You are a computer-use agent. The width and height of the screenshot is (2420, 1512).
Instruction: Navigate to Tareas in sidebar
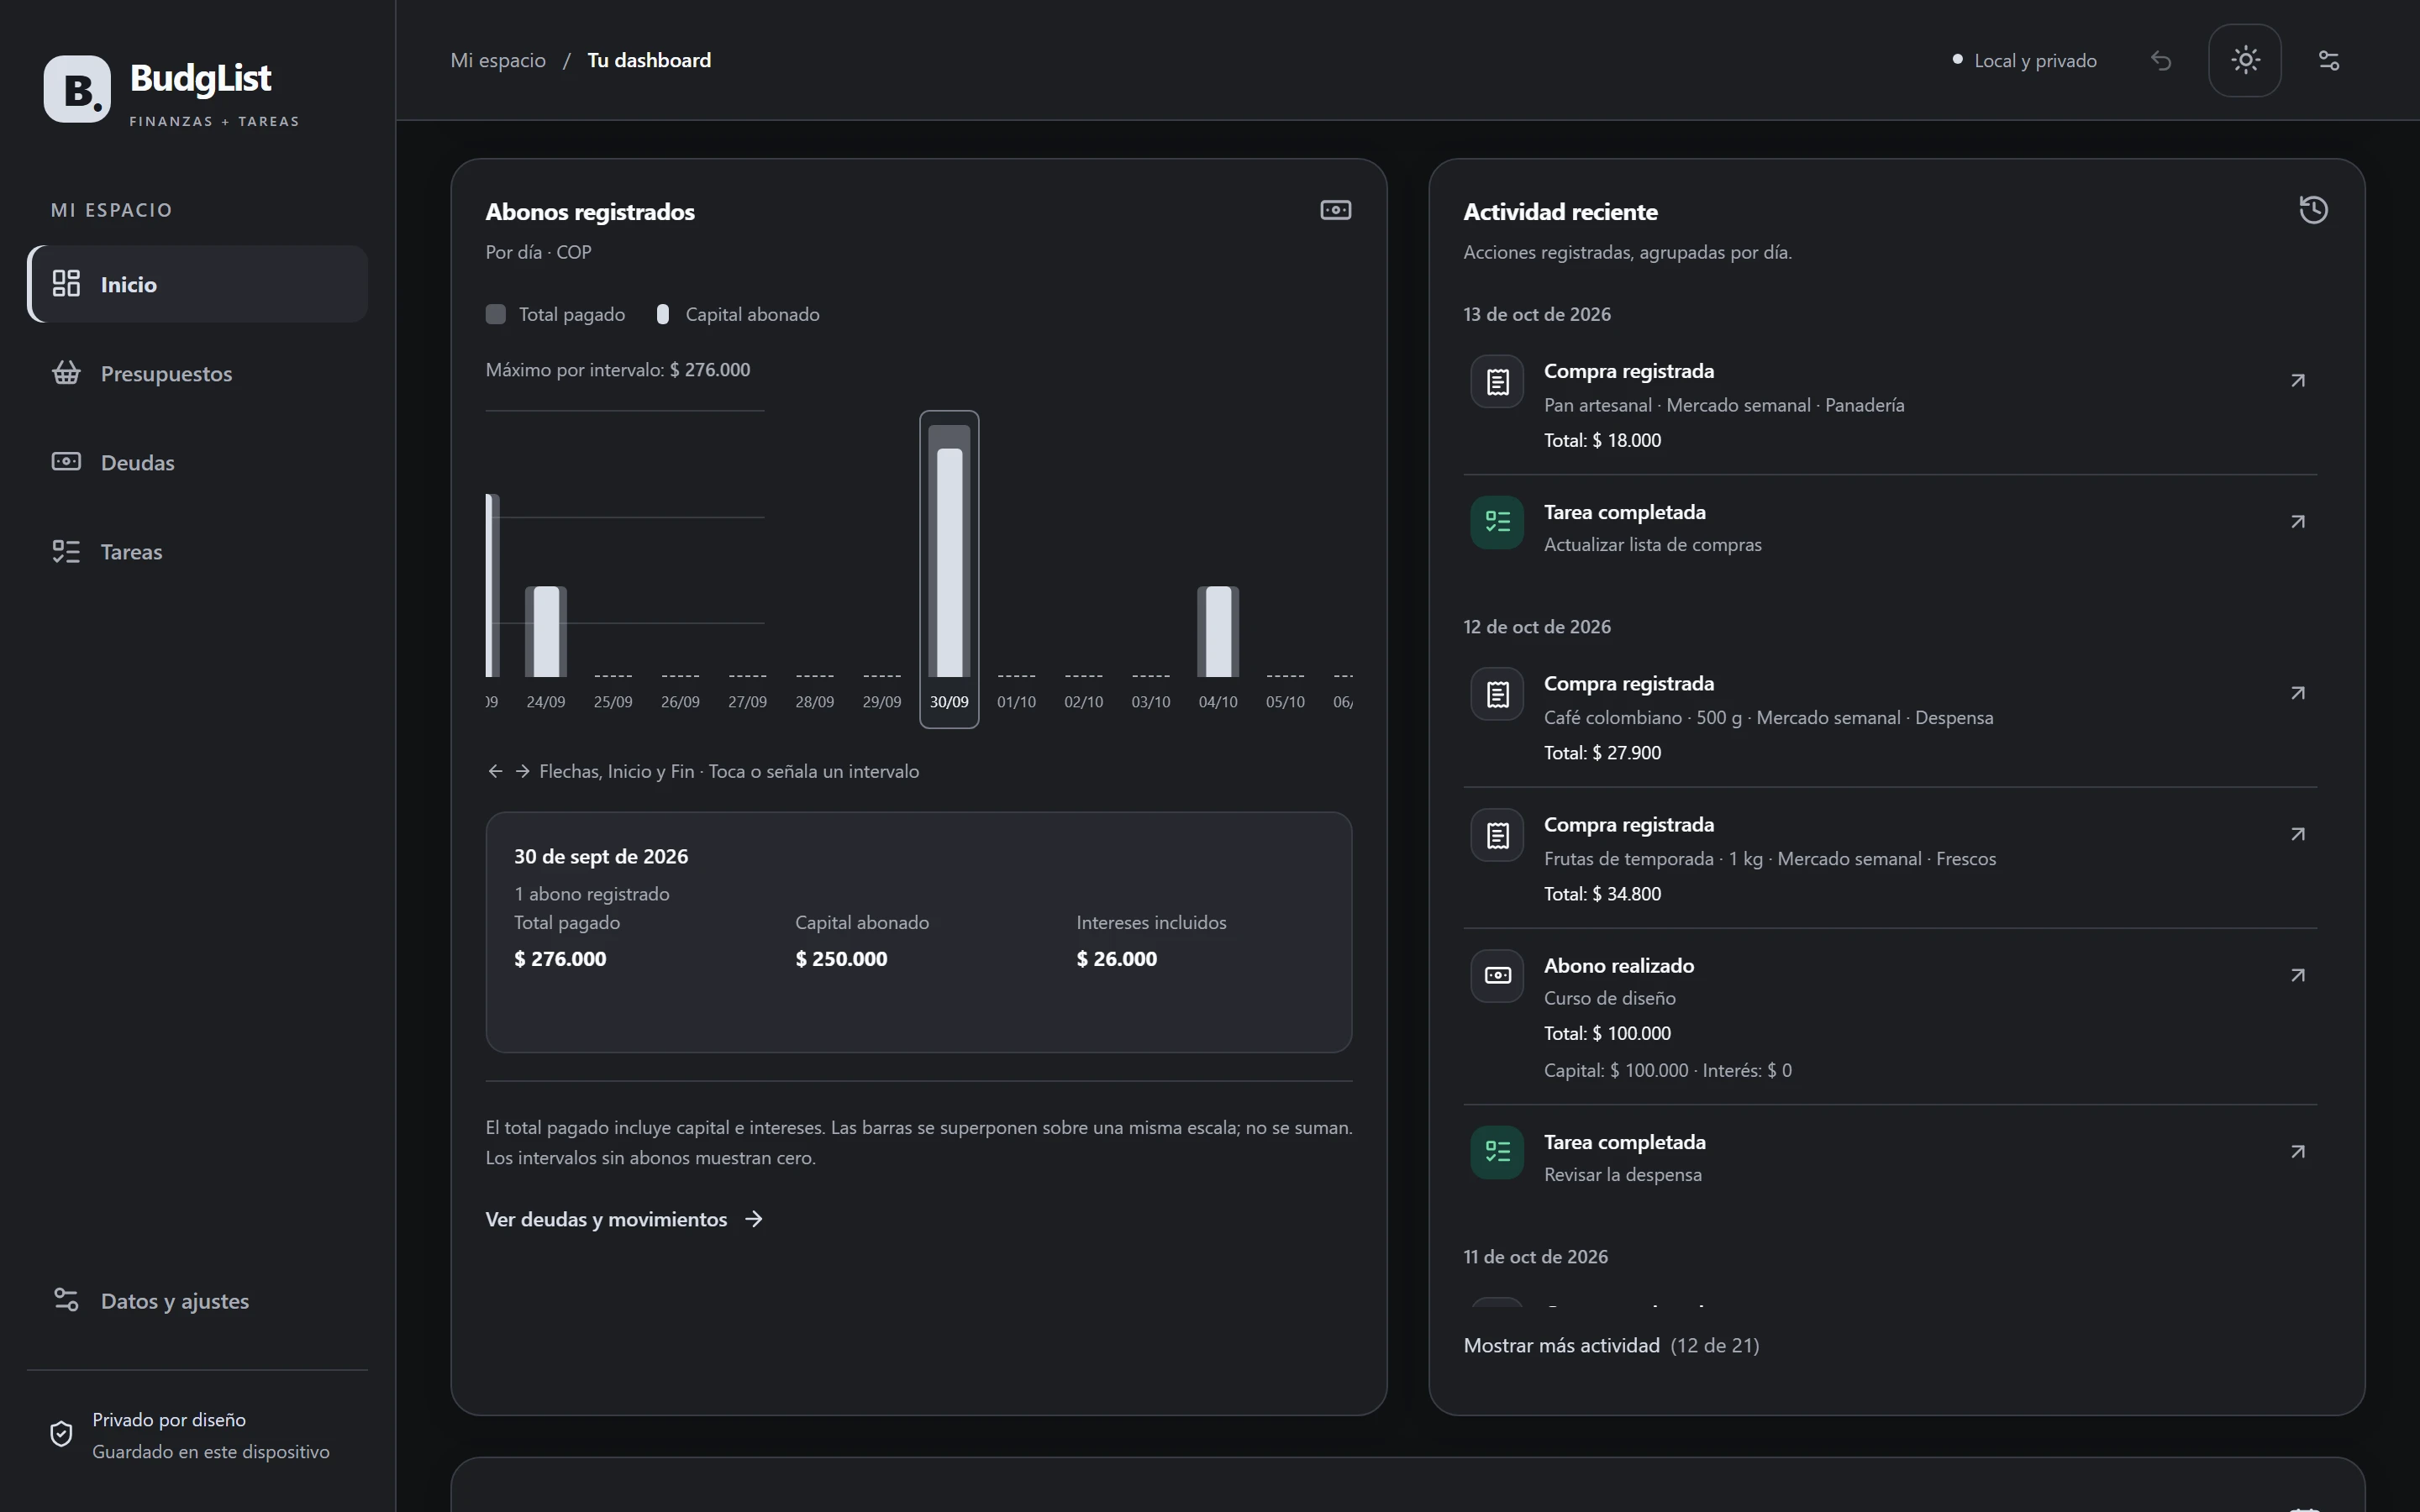198,551
